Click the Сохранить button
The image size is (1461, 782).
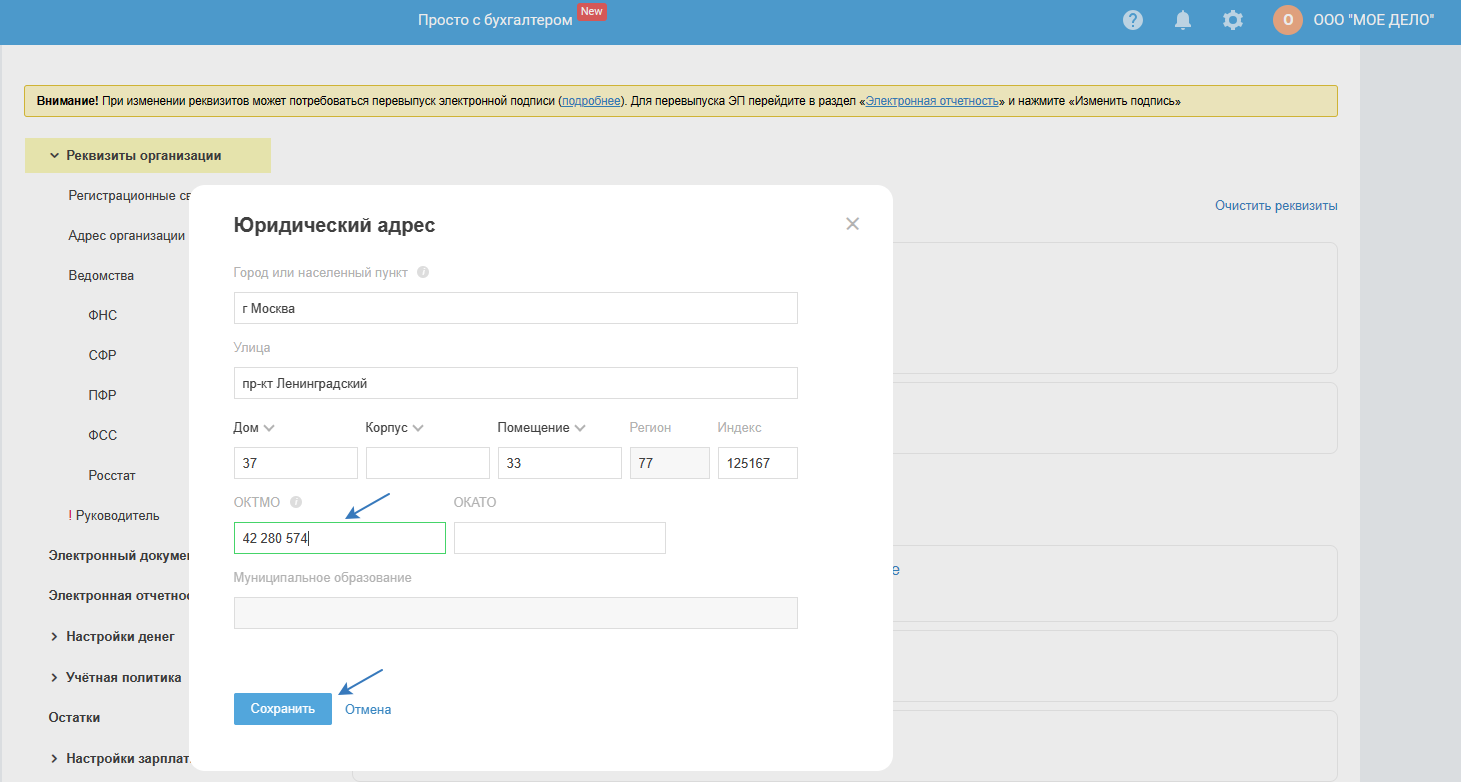coord(283,709)
